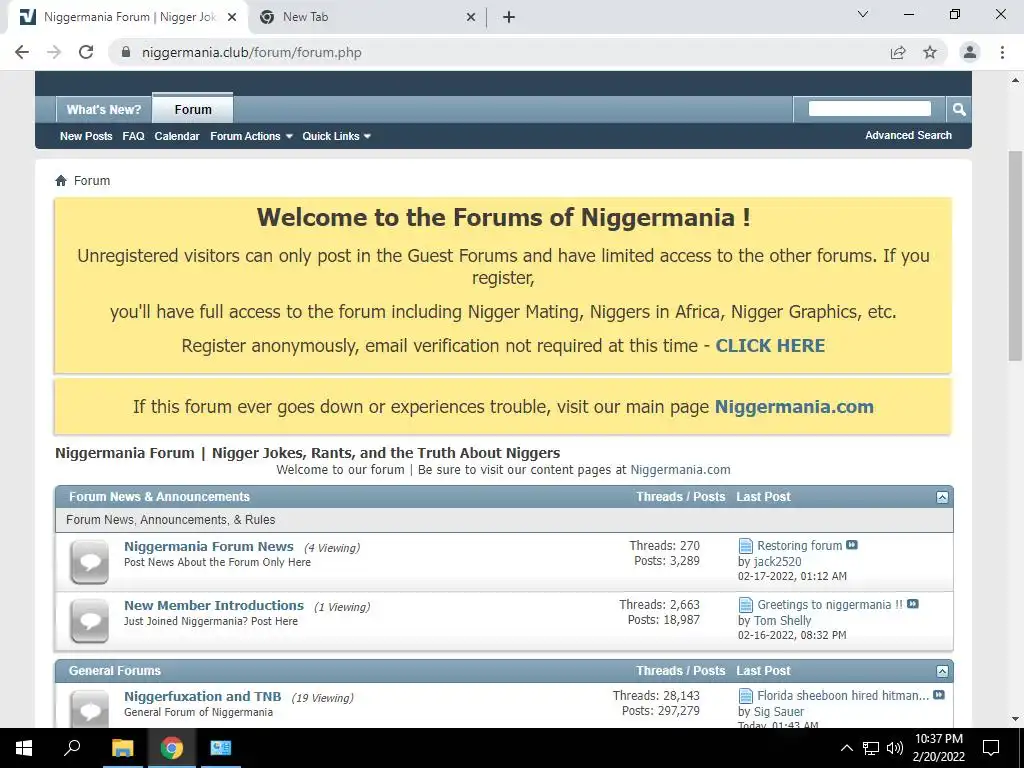Open Chrome's three-dot menu

[x=1002, y=52]
